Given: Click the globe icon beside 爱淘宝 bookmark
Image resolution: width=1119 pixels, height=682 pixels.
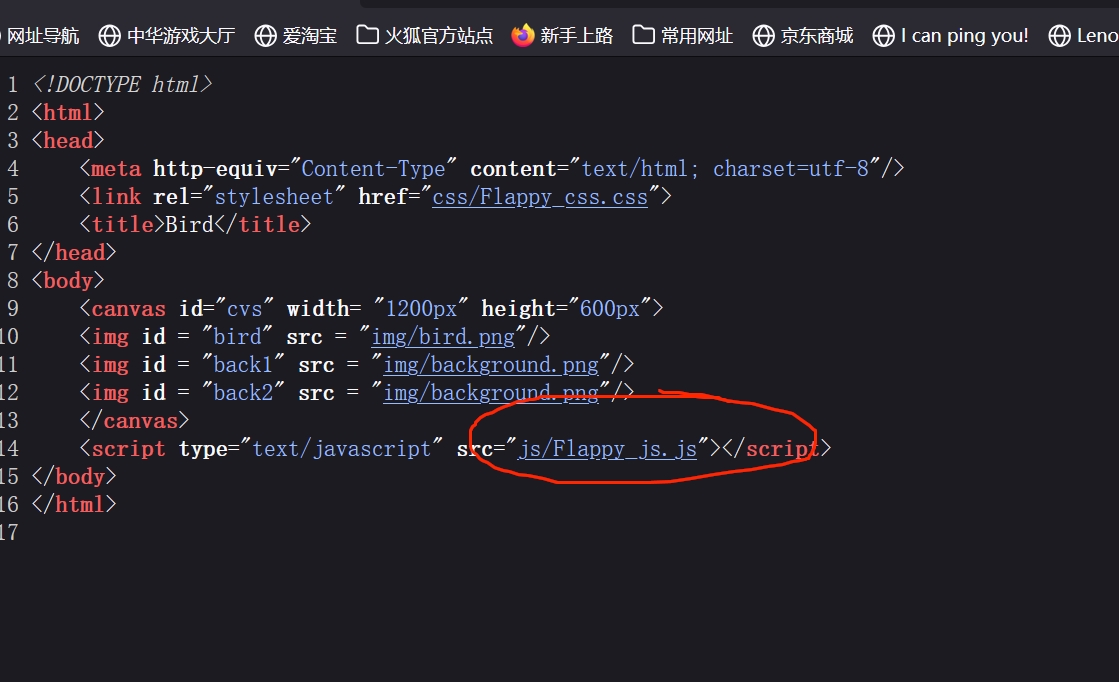Looking at the screenshot, I should click(265, 36).
